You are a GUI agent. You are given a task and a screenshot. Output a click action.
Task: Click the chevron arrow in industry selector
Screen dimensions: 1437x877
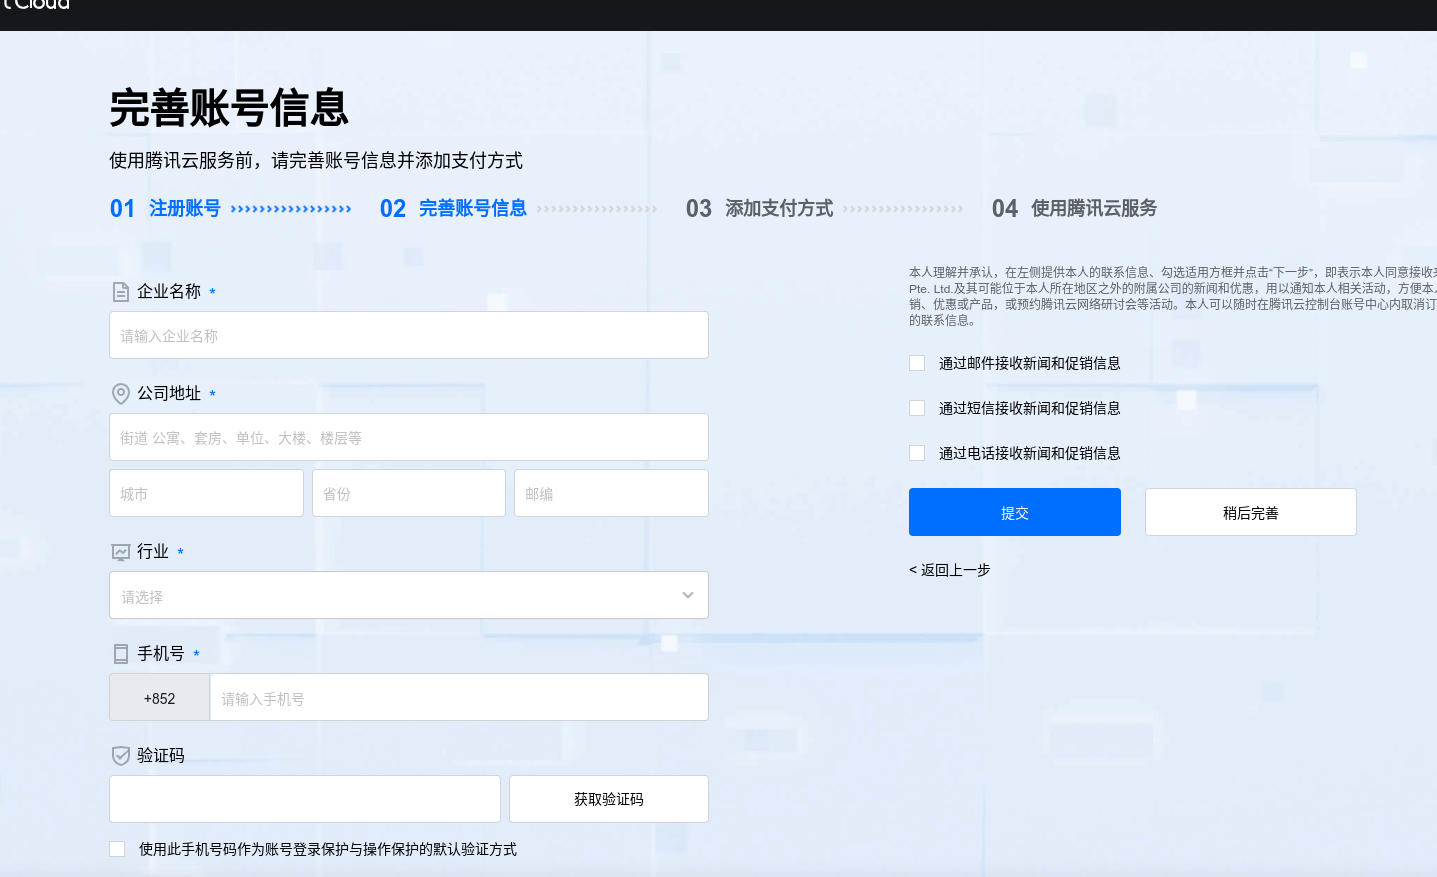point(688,596)
